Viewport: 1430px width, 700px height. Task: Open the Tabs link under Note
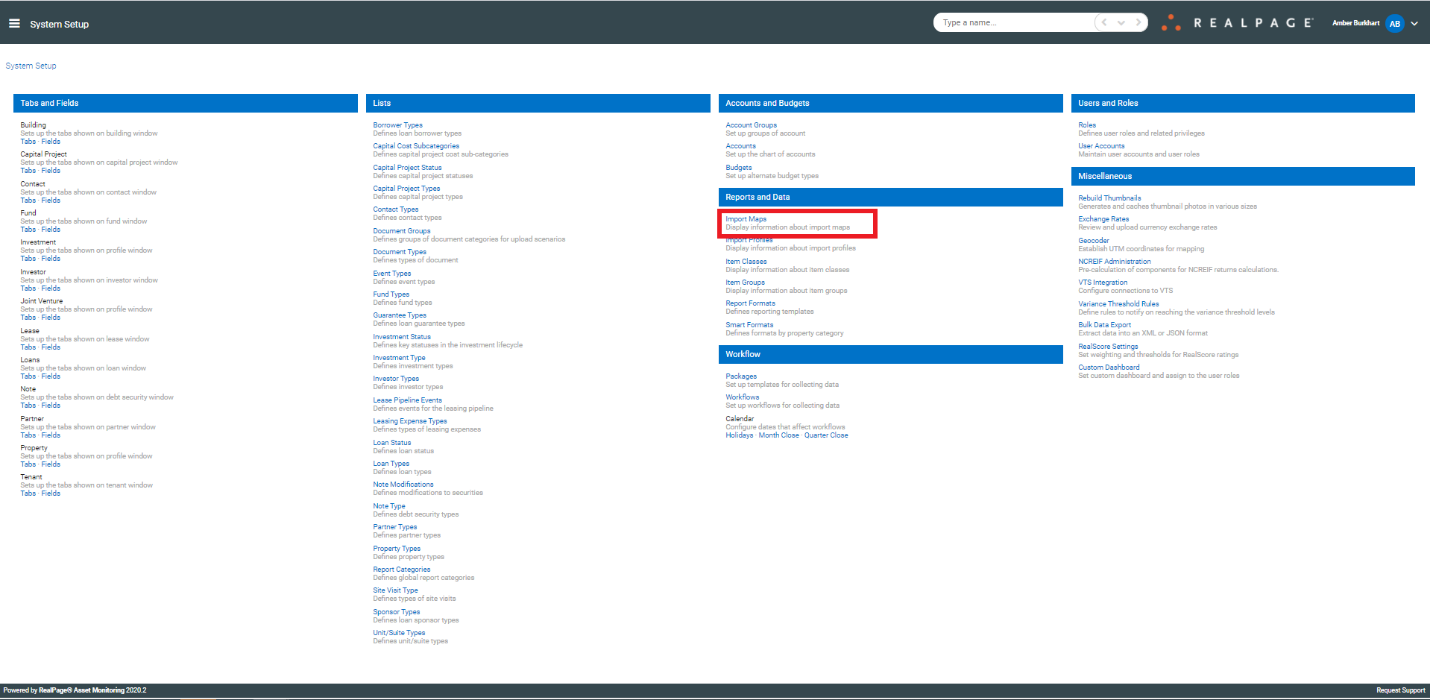[x=28, y=405]
